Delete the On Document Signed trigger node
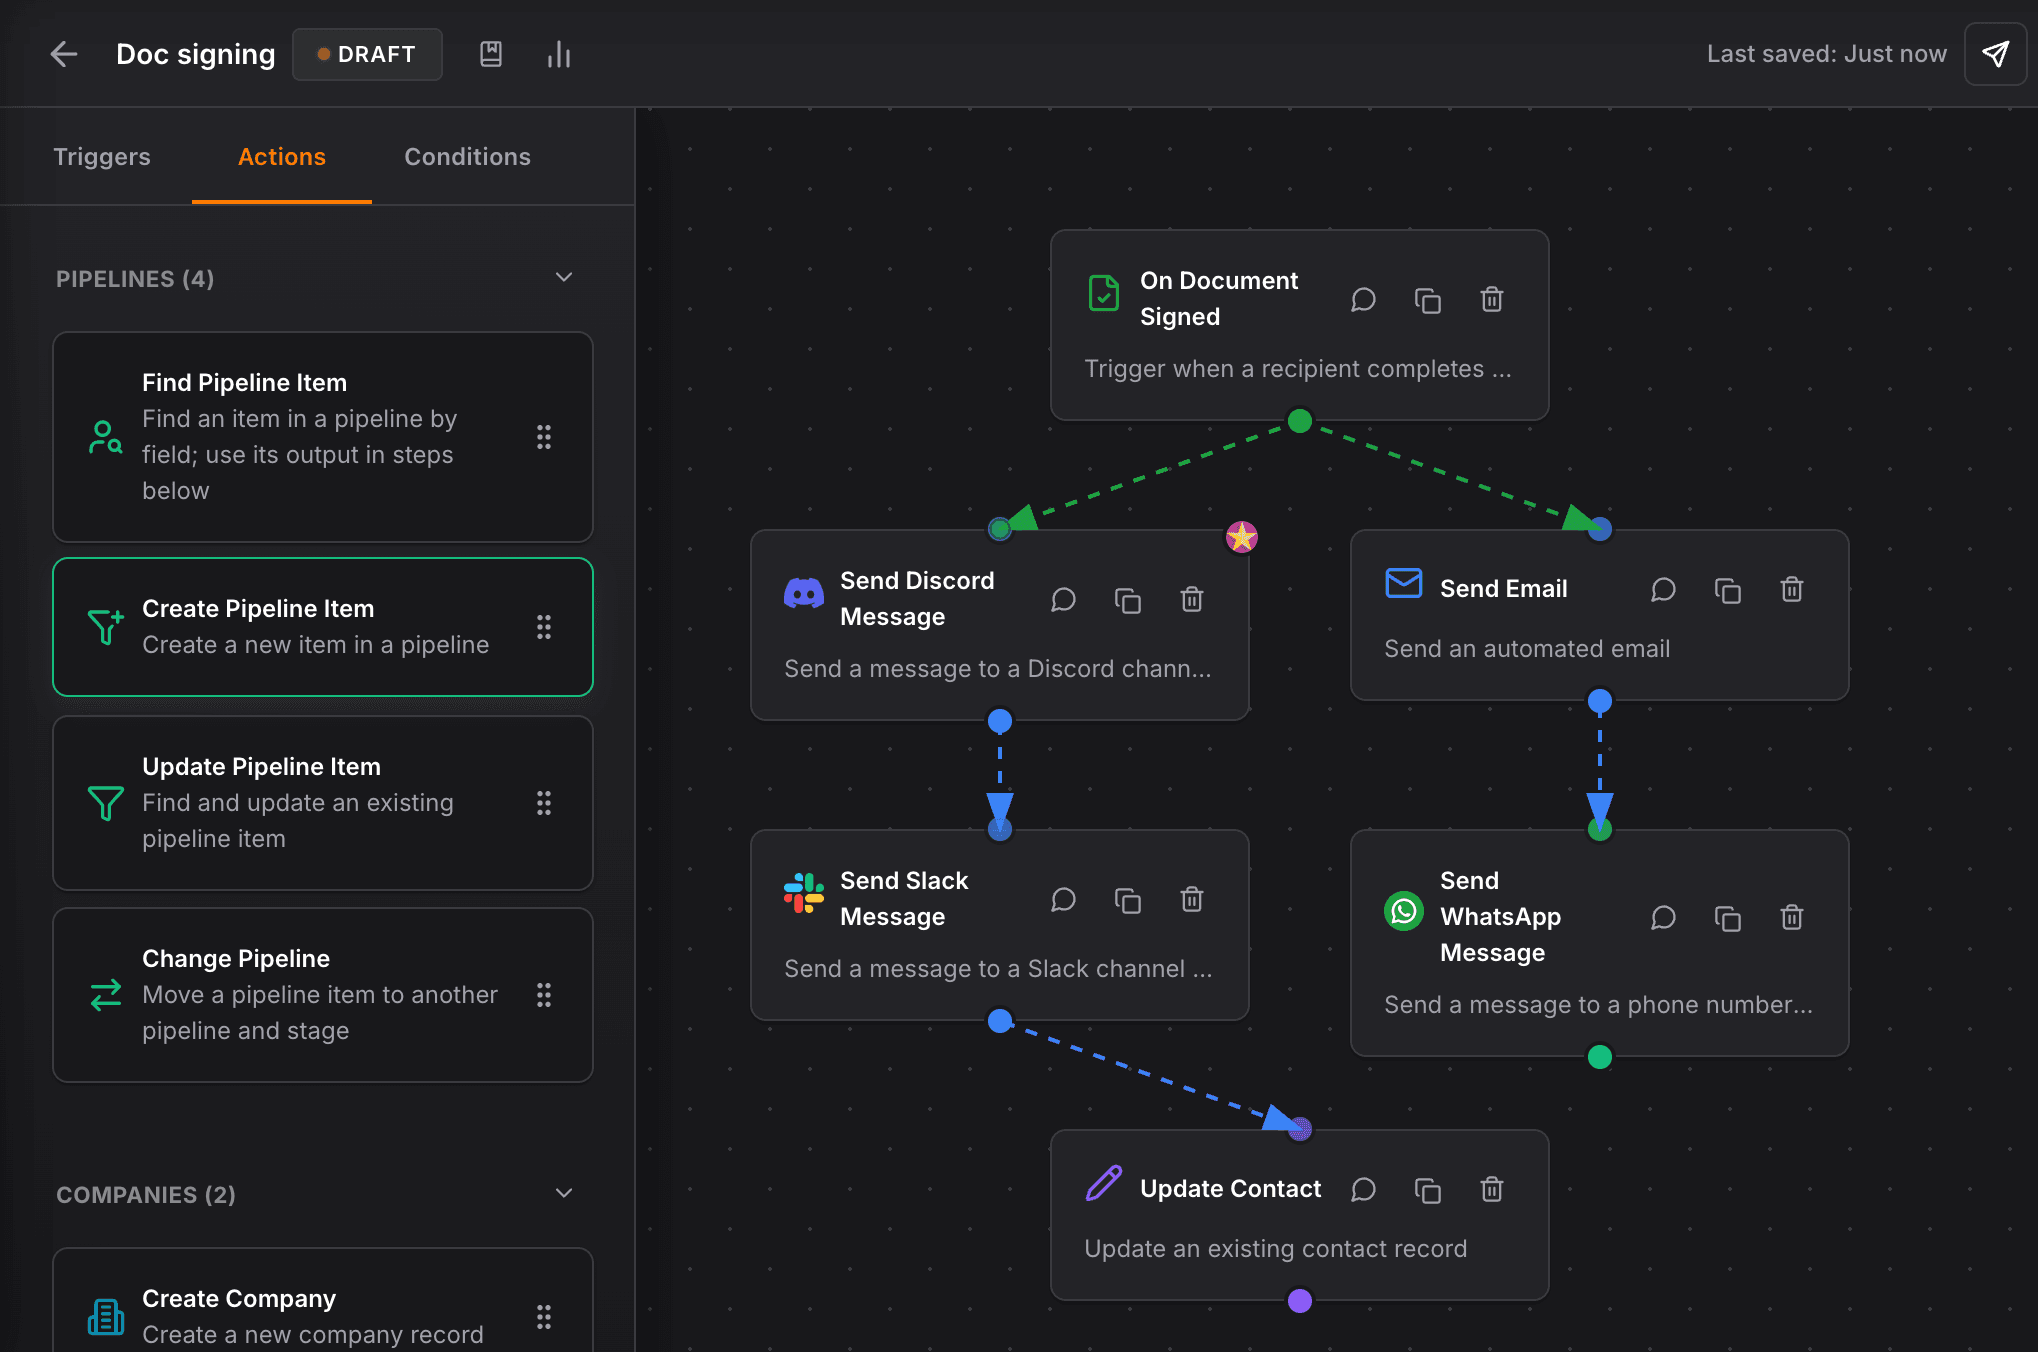This screenshot has width=2038, height=1352. (1491, 299)
